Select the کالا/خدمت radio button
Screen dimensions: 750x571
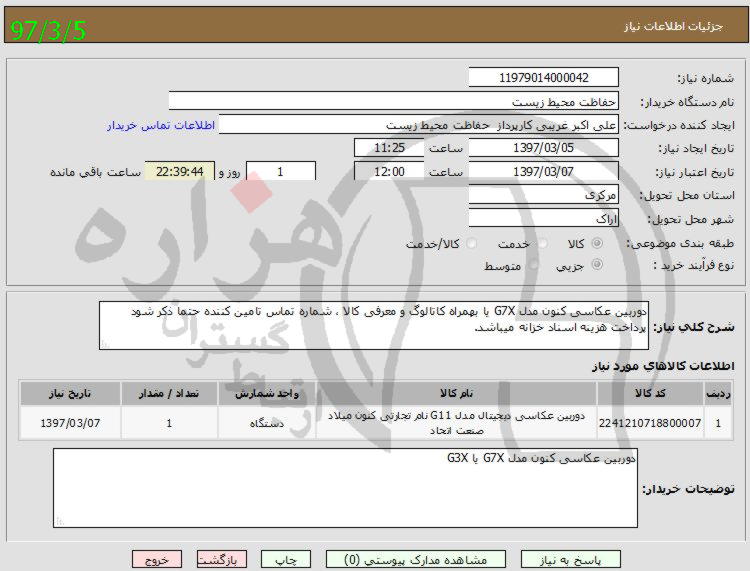[x=472, y=243]
